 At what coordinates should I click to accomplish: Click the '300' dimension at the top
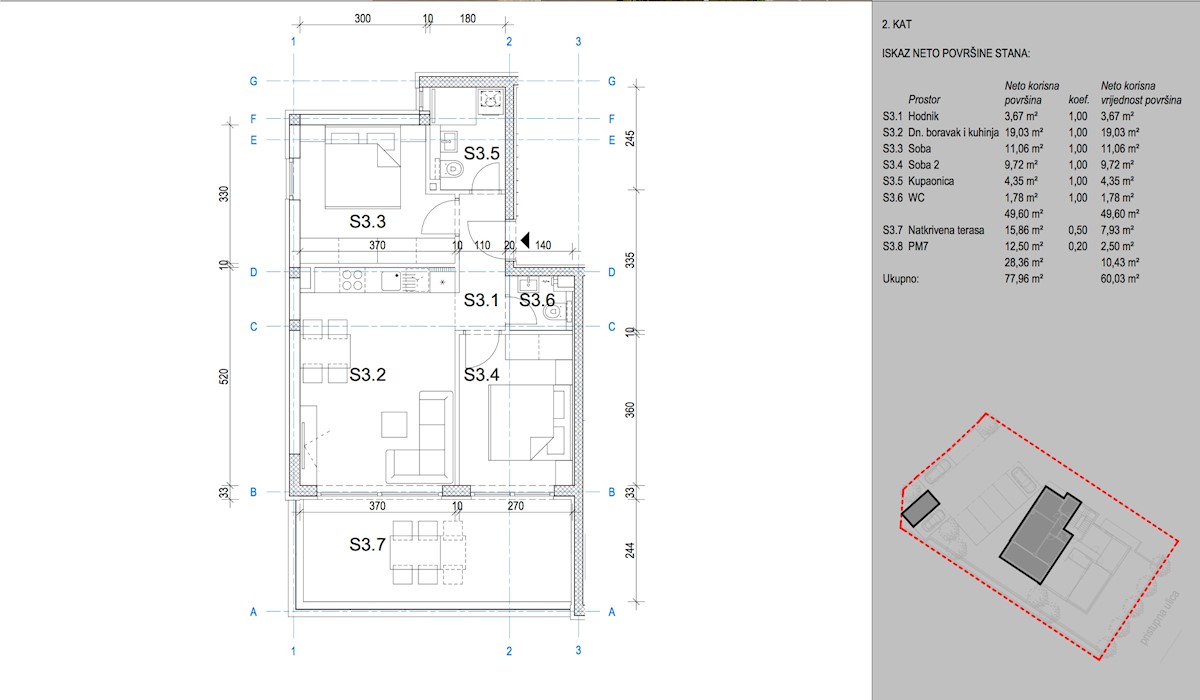click(362, 19)
